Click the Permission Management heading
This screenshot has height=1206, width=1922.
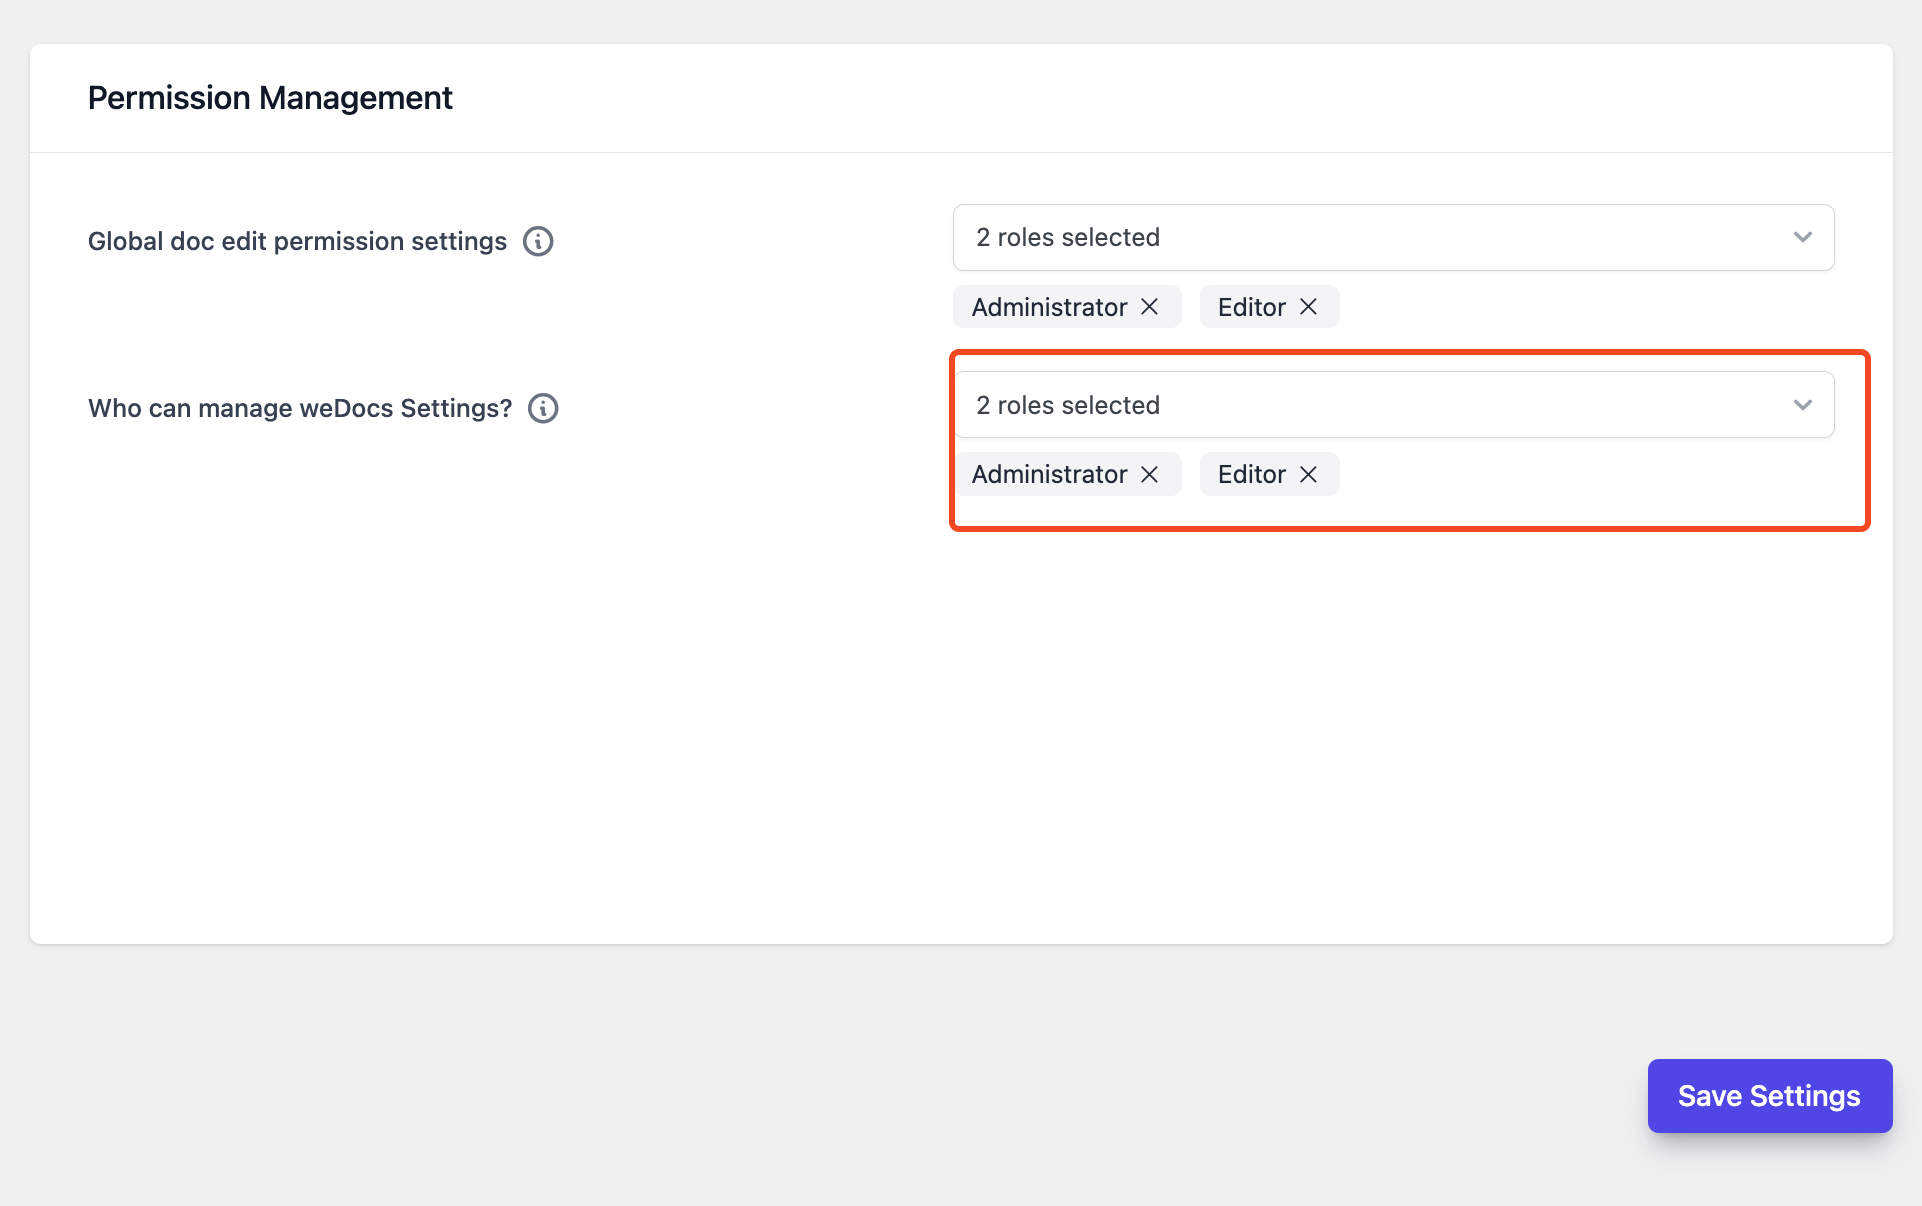click(x=270, y=98)
